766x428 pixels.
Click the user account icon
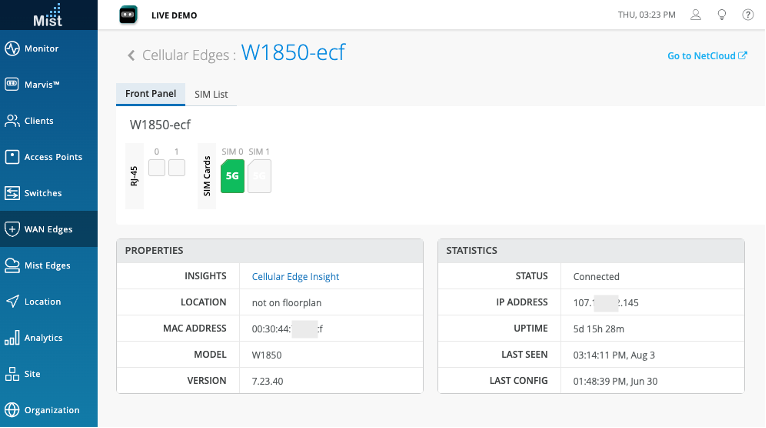tap(696, 15)
